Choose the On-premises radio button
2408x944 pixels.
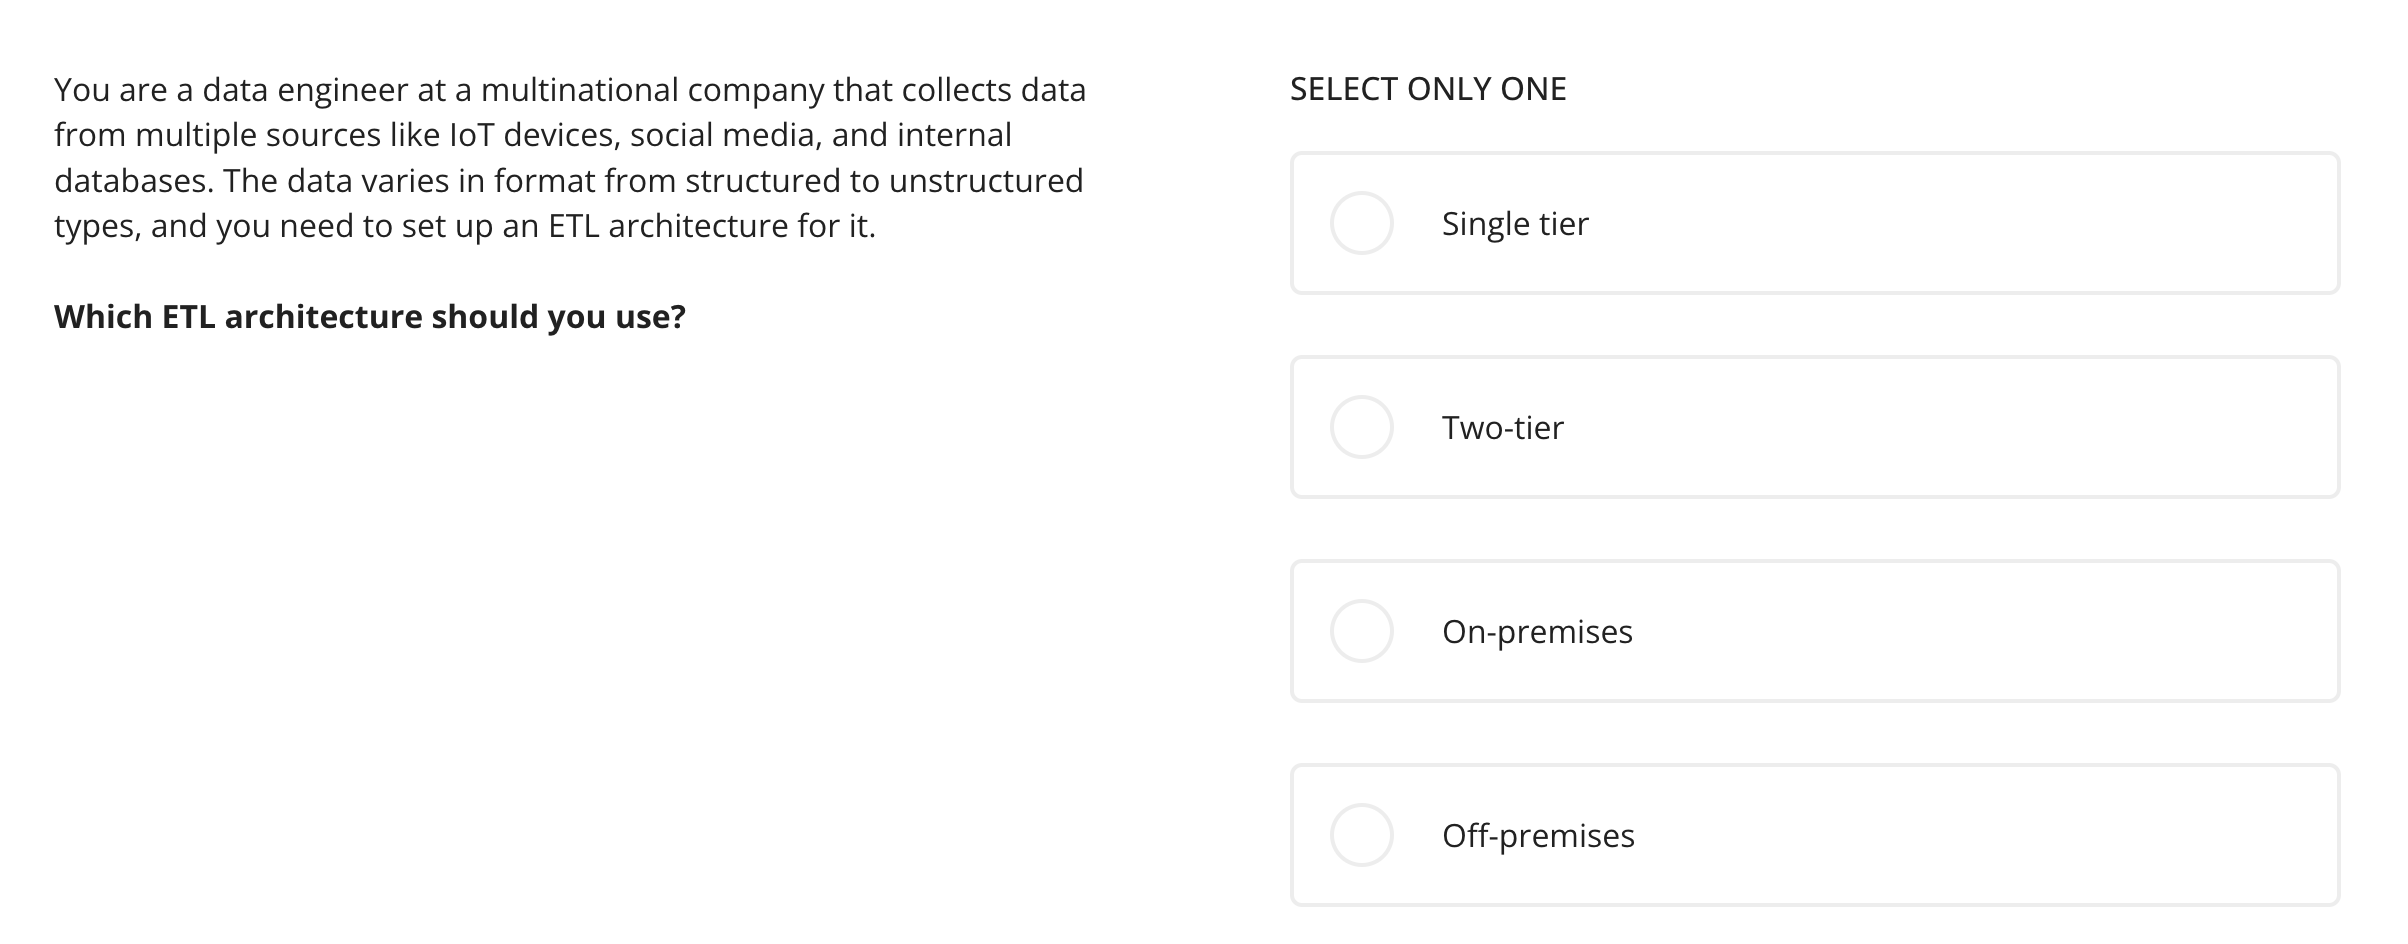tap(1361, 631)
